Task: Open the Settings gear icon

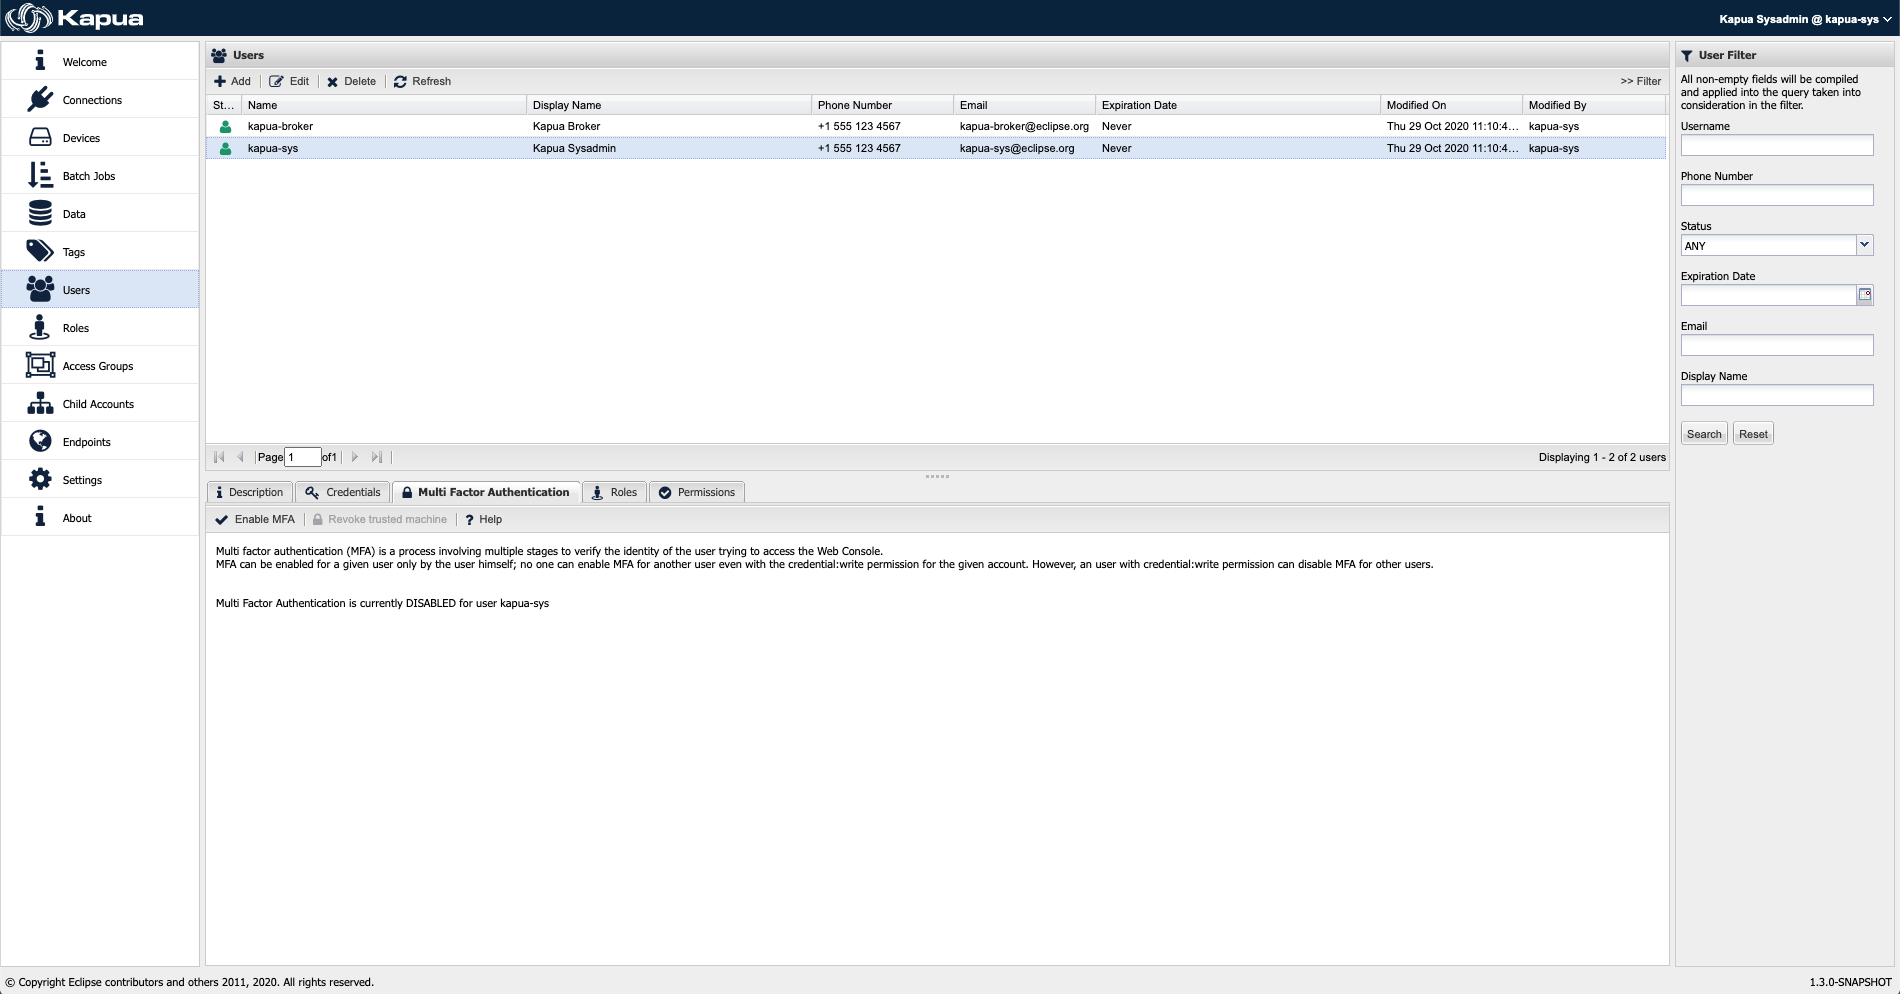Action: click(40, 478)
